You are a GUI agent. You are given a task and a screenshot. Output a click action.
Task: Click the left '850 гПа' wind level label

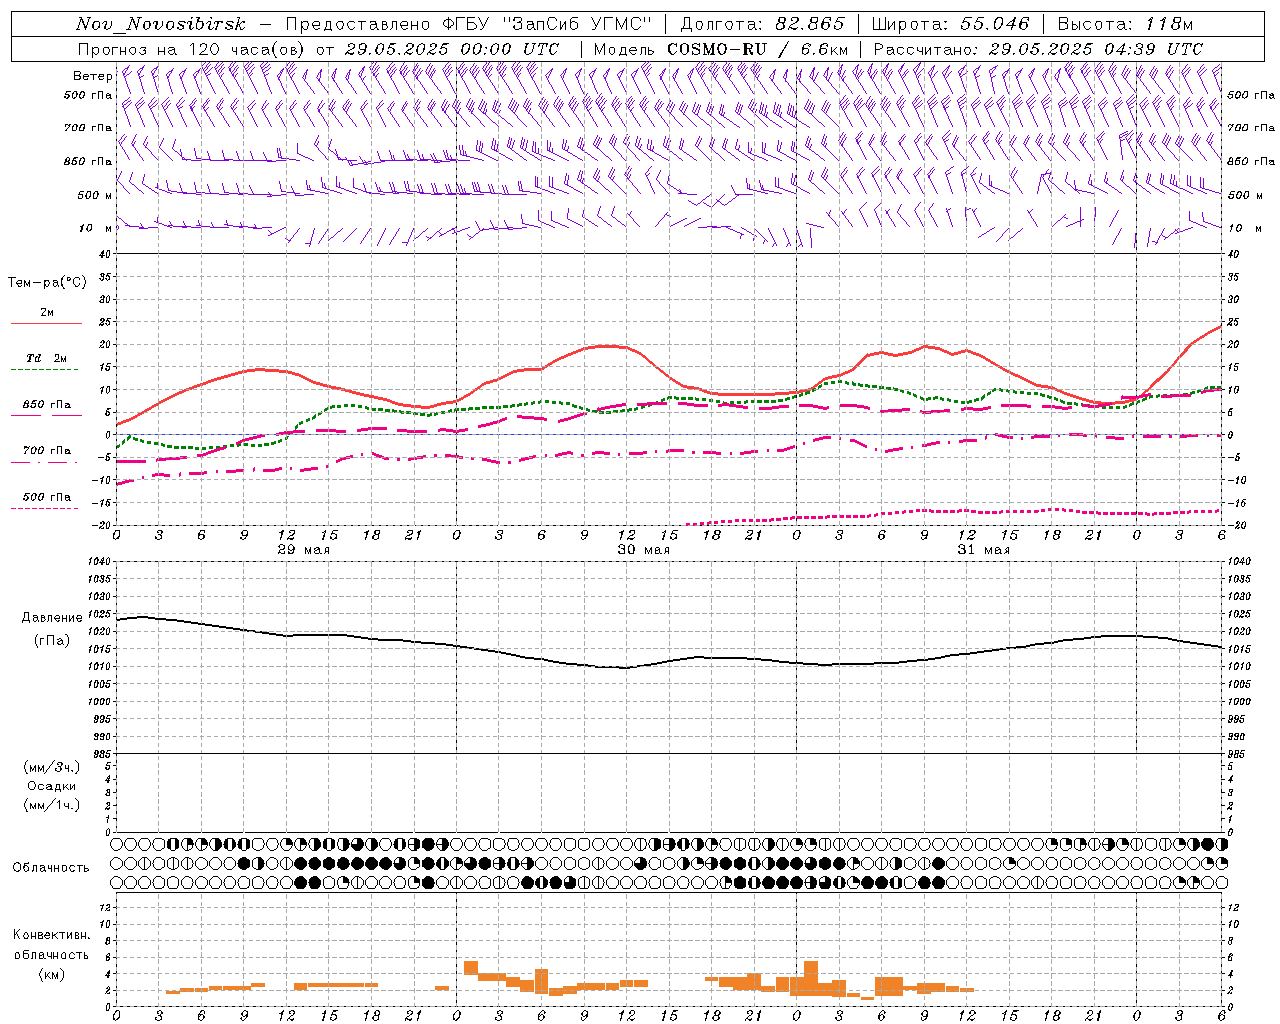pos(88,161)
